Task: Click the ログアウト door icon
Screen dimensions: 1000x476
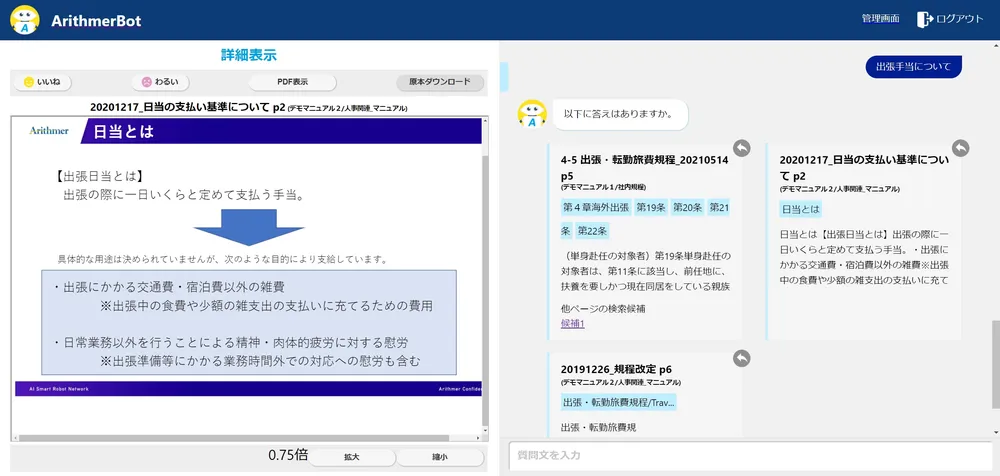Action: pyautogui.click(x=925, y=19)
